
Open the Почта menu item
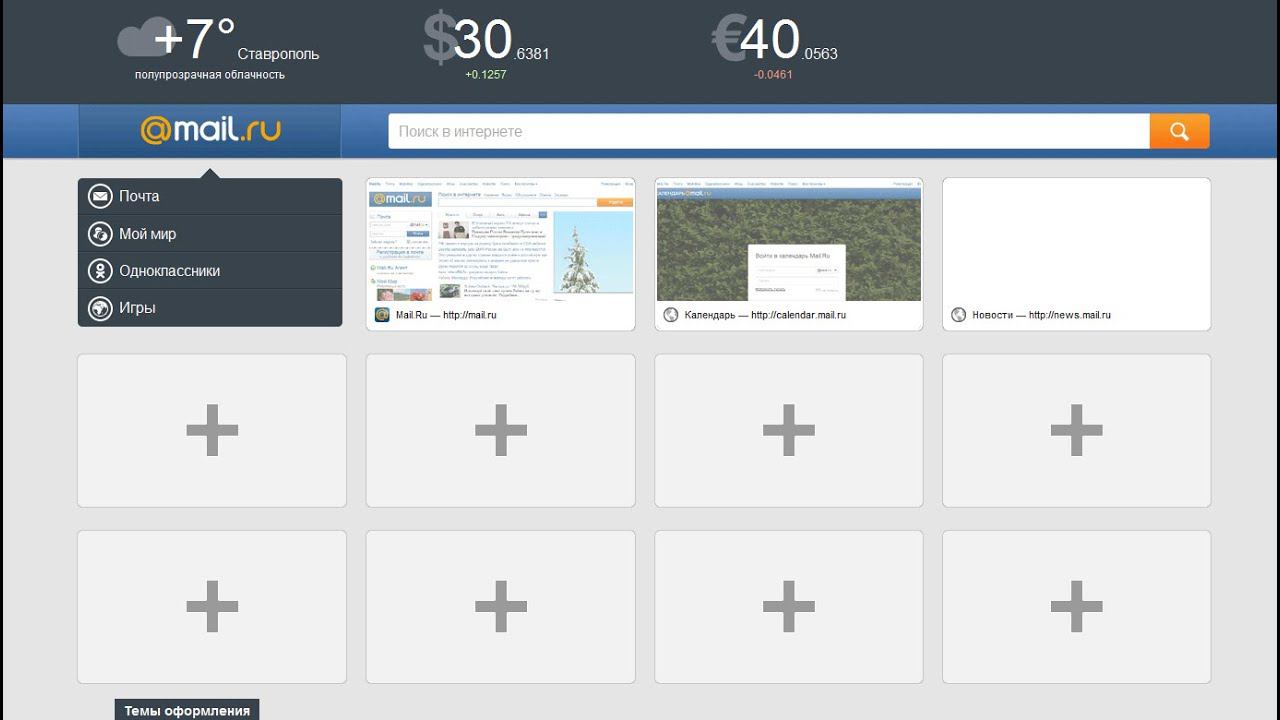(x=210, y=196)
